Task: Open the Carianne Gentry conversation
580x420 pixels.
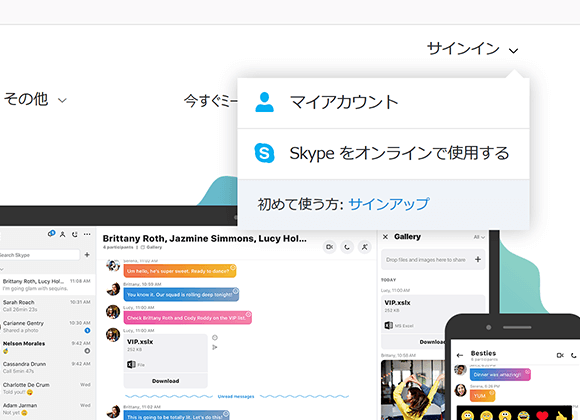Action: tap(47, 326)
